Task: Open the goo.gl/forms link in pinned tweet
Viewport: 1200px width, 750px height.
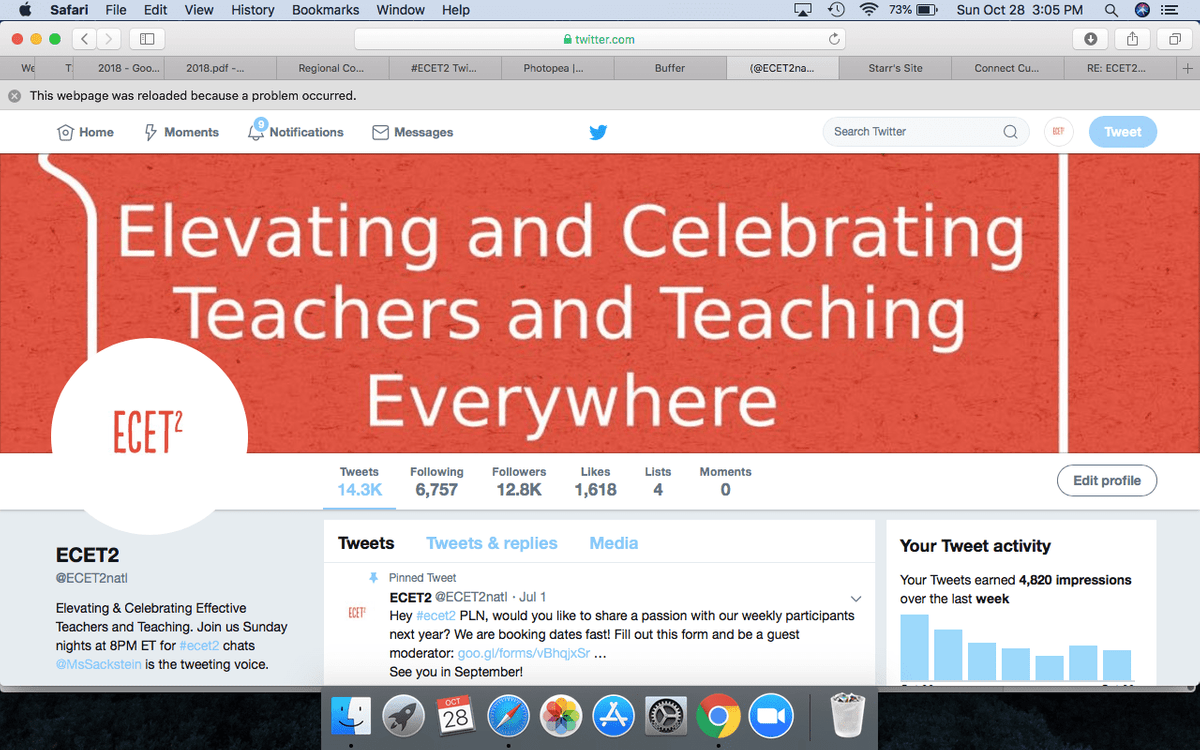Action: coord(524,653)
